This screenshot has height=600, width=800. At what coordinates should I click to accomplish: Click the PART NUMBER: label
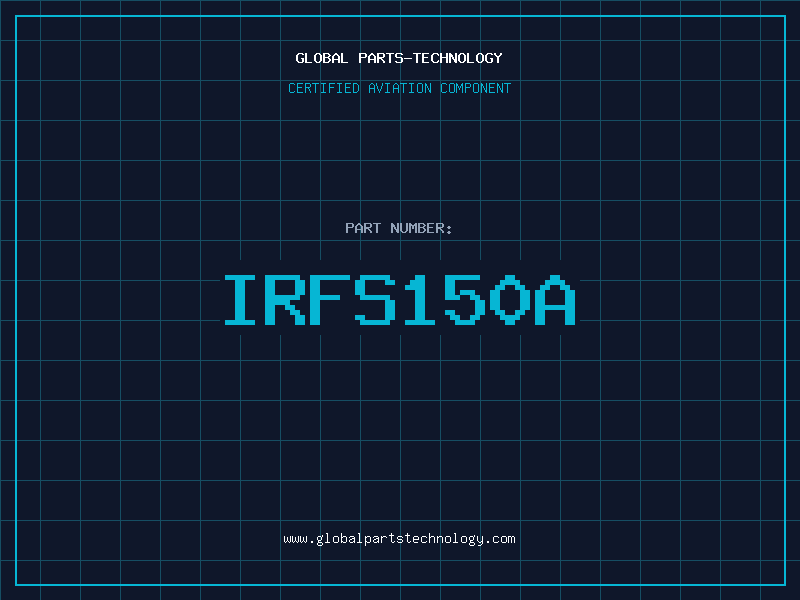[x=399, y=228]
